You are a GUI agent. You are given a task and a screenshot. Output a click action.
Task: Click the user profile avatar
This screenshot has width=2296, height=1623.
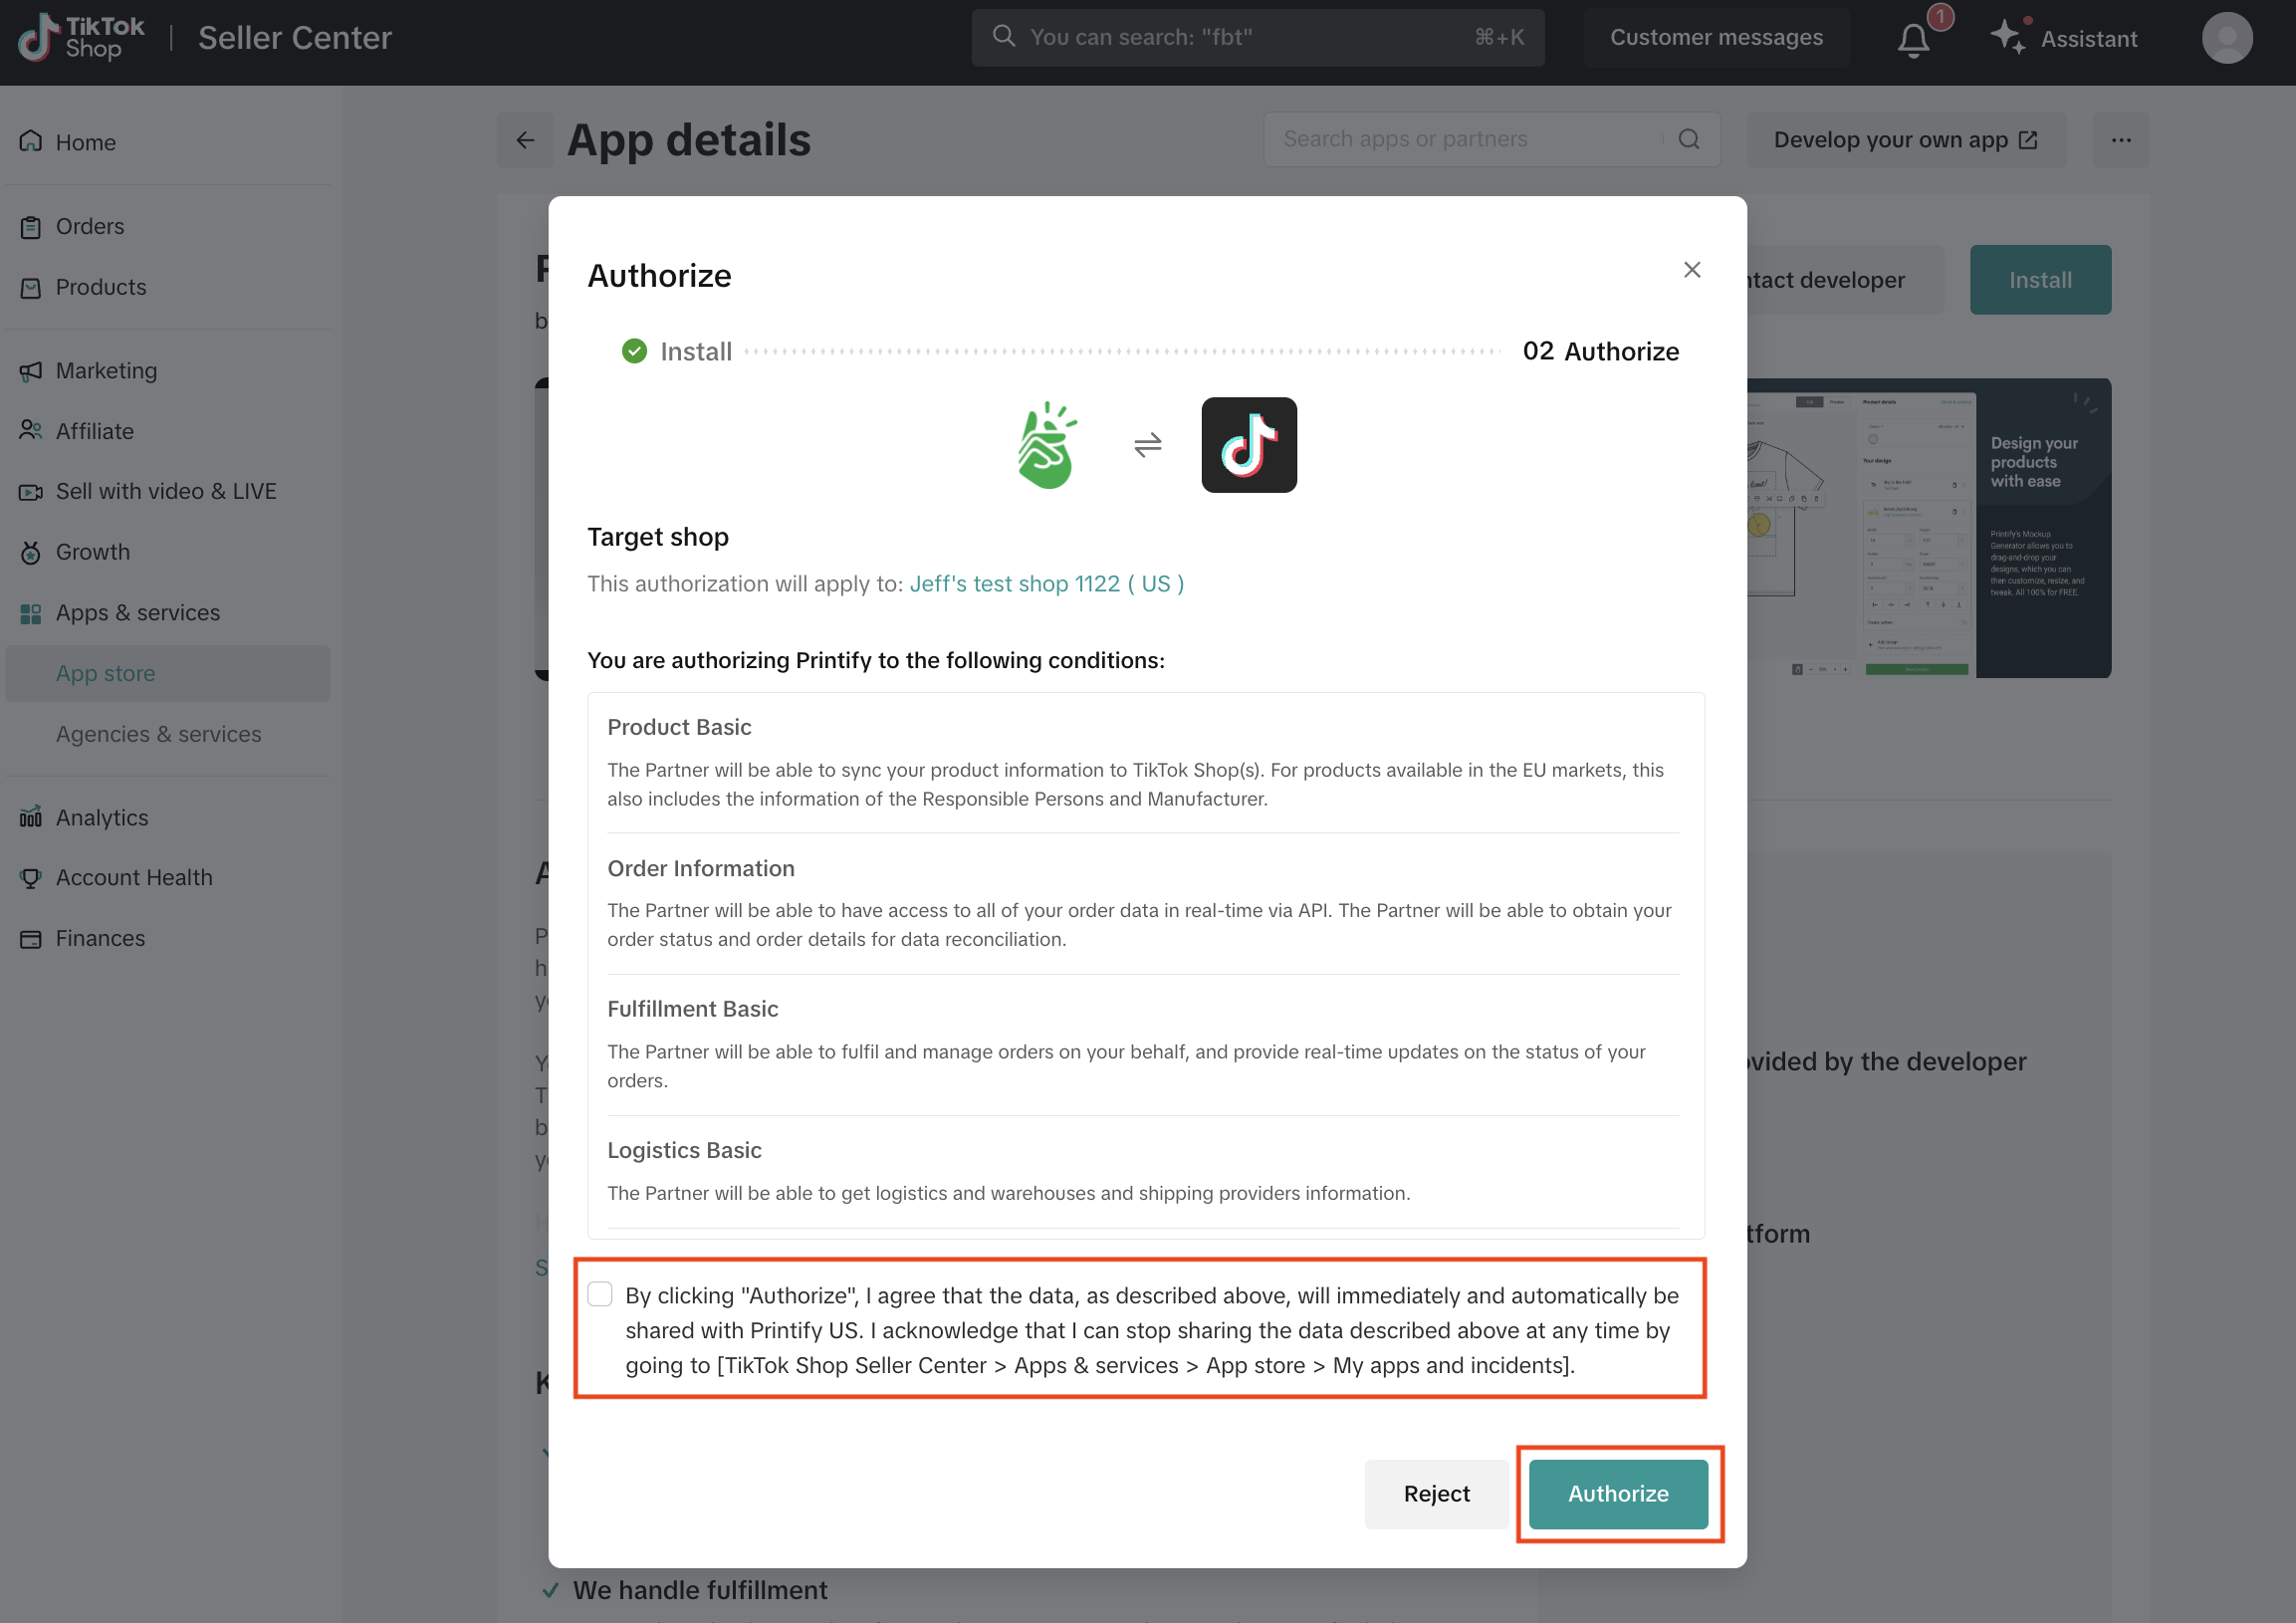coord(2226,38)
